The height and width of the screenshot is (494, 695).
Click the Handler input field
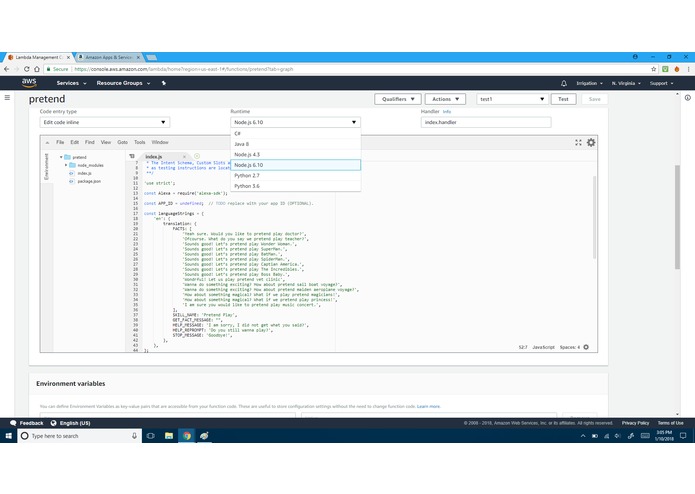[x=486, y=122]
